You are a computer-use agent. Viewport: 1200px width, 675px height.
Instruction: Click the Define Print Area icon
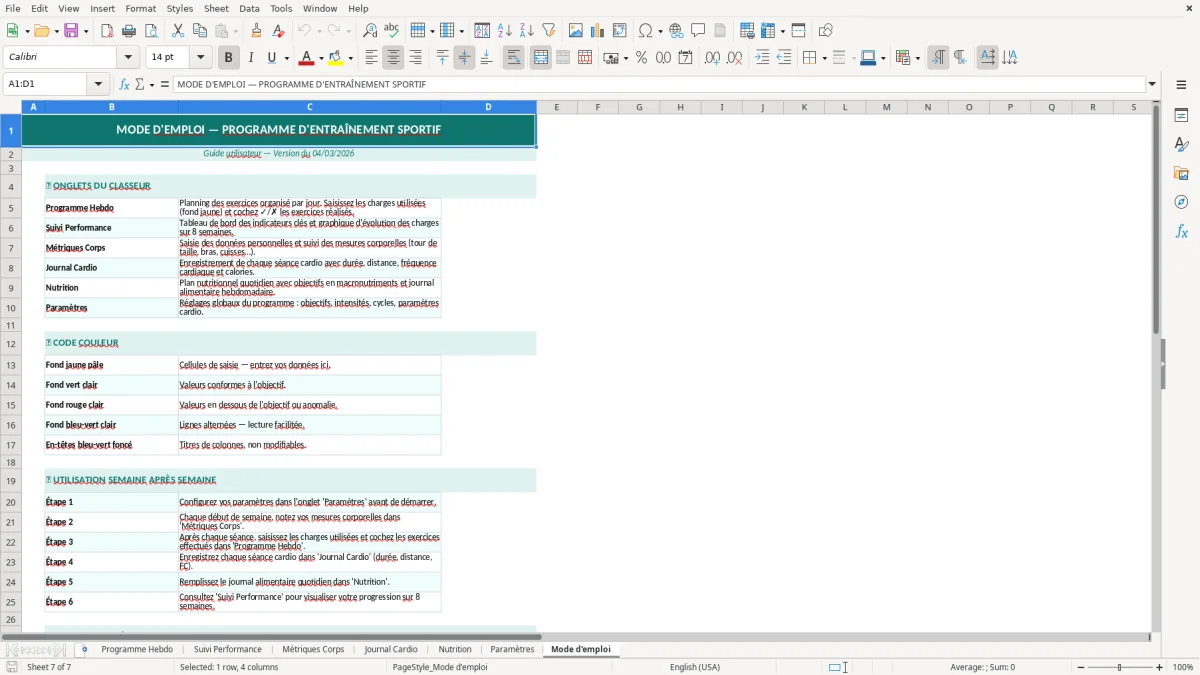(x=747, y=31)
